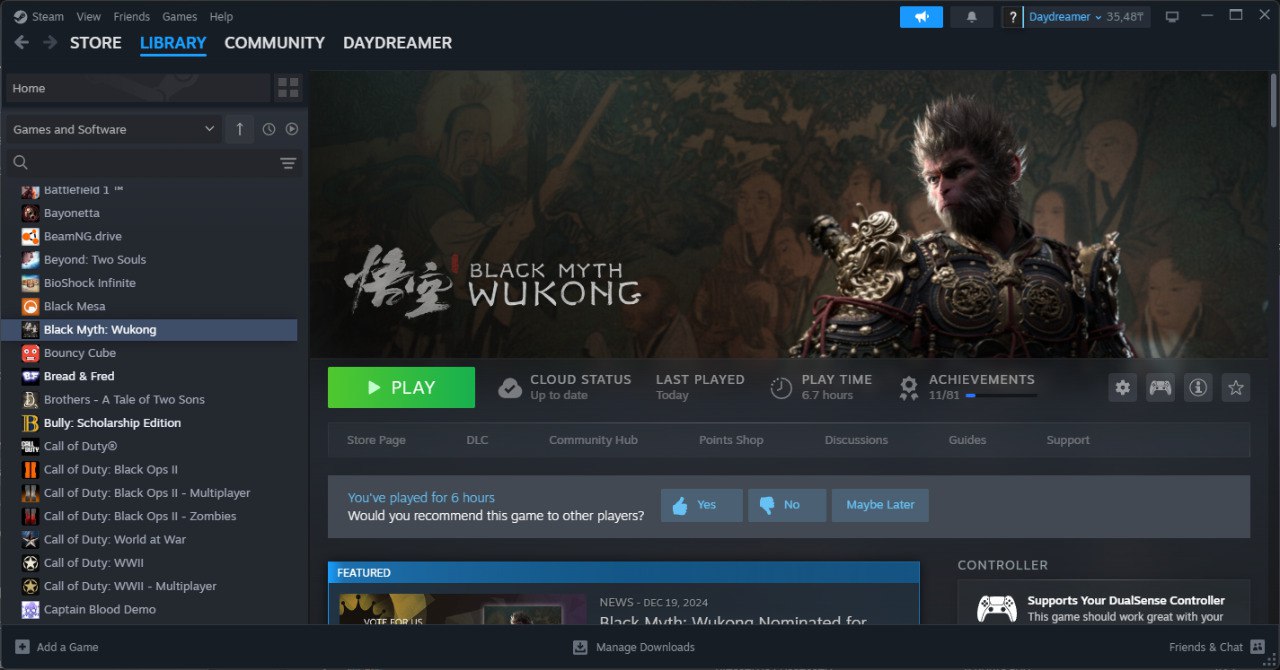Click the achievements progress bar
Image resolution: width=1280 pixels, height=670 pixels.
click(x=1001, y=396)
